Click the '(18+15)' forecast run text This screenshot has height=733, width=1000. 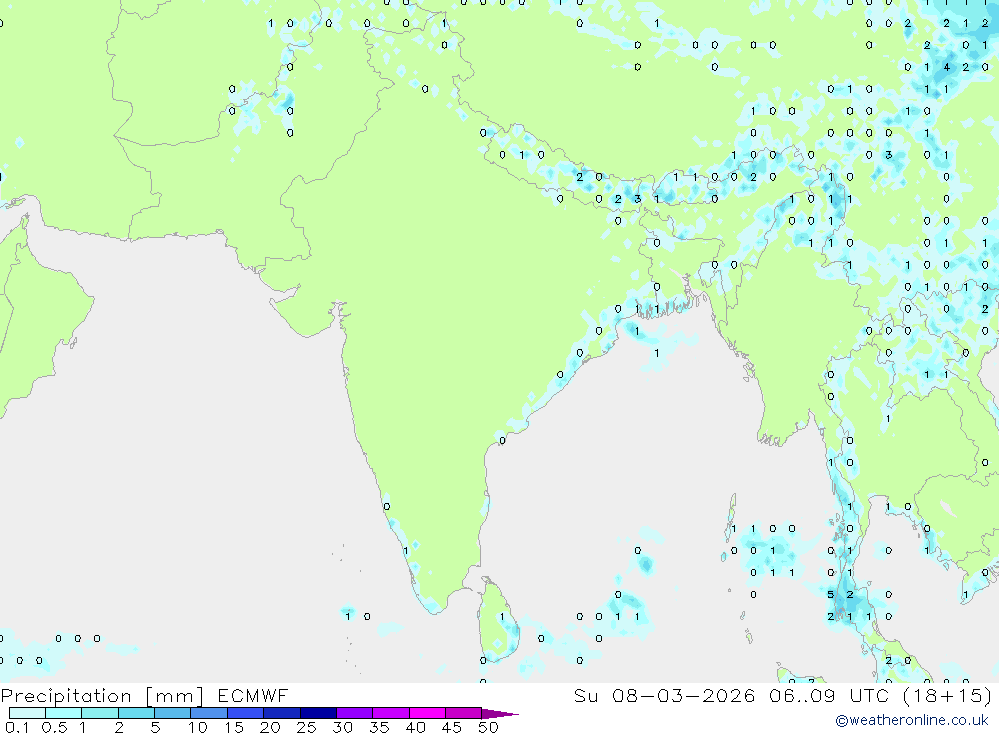pos(947,695)
